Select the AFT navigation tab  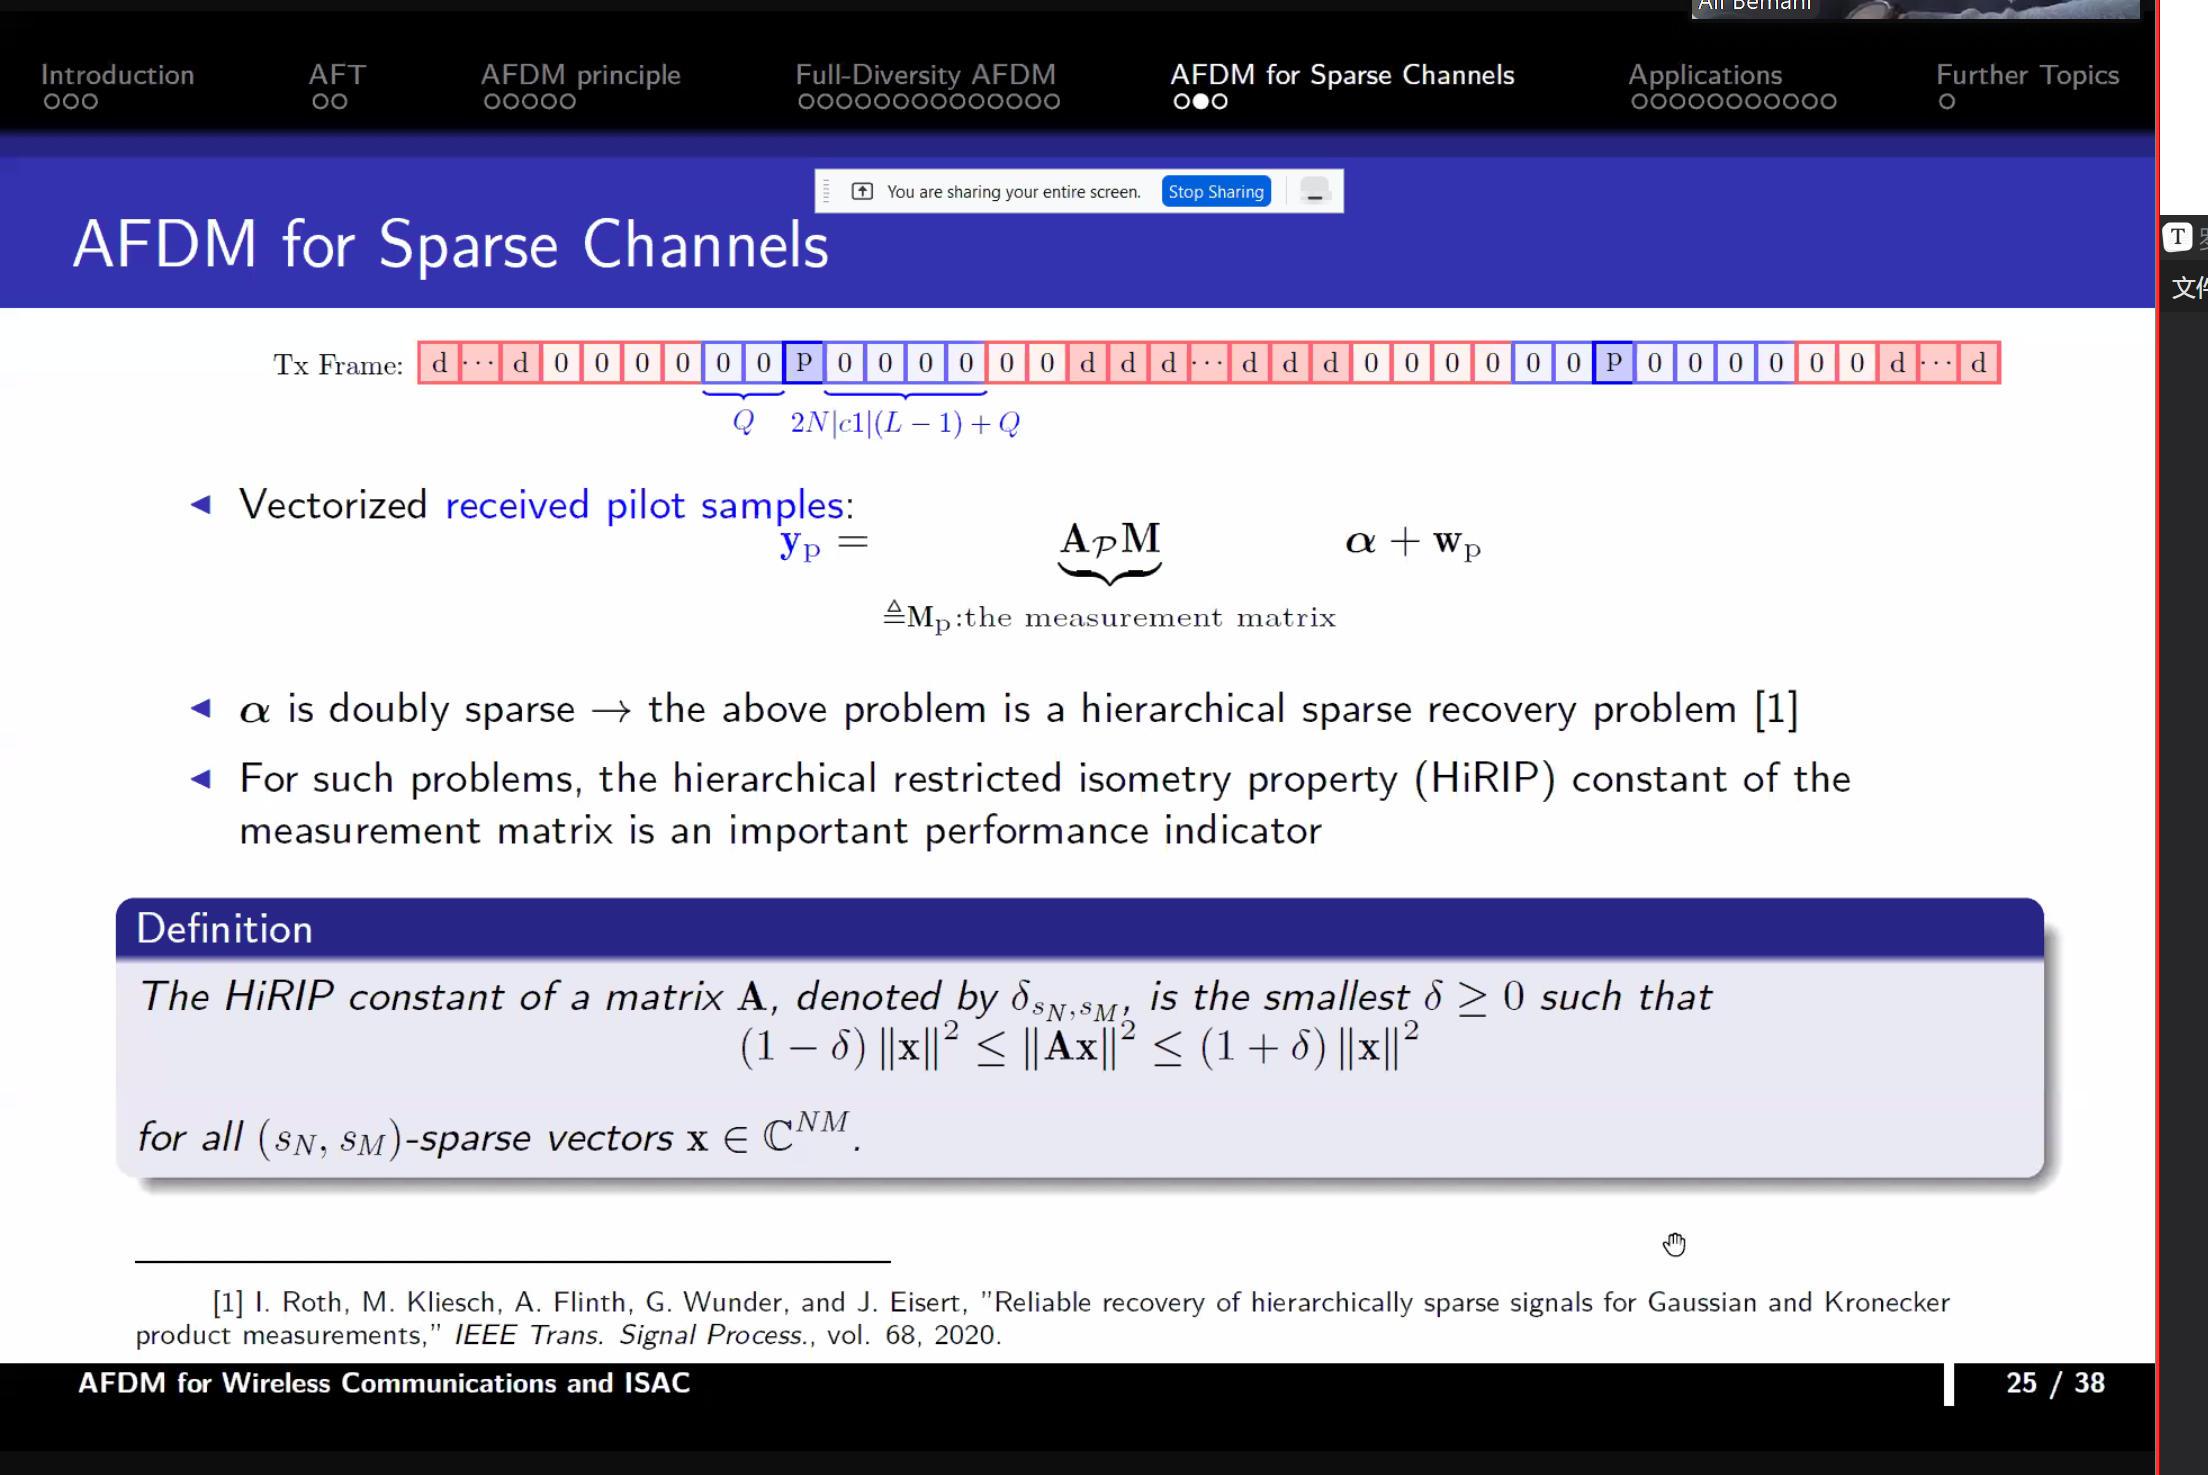click(336, 72)
